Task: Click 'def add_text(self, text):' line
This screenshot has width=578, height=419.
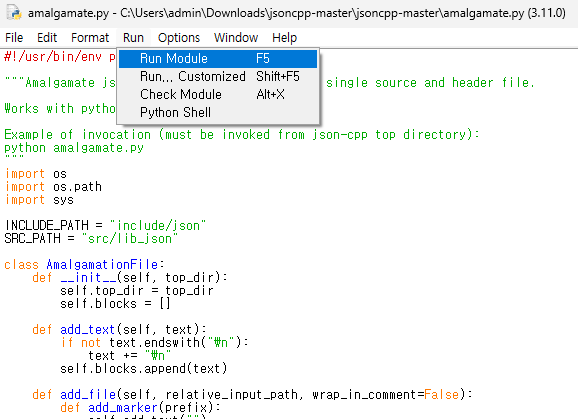Action: 119,329
